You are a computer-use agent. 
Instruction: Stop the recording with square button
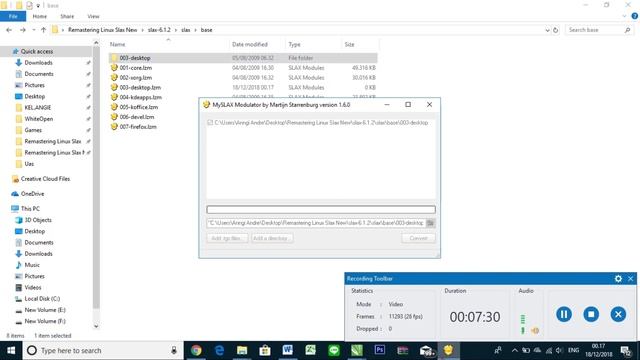[x=591, y=314]
